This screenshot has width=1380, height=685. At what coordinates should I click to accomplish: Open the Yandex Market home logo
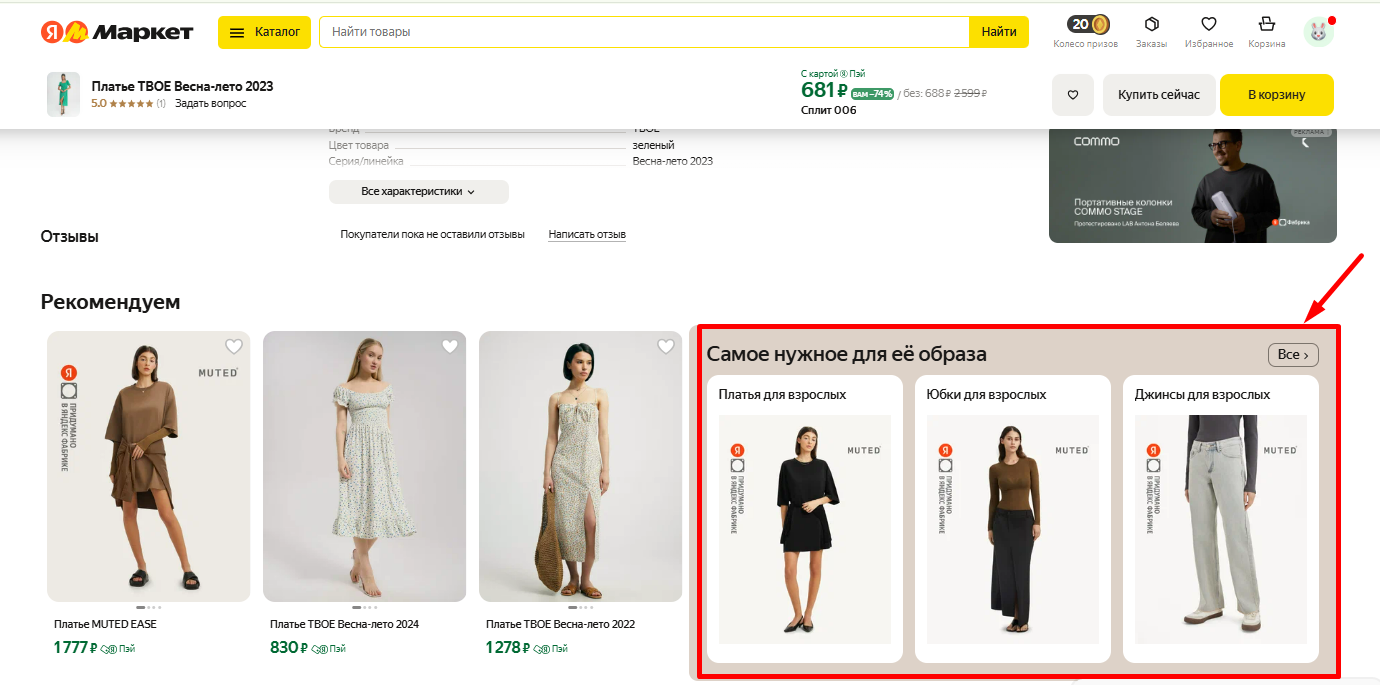[x=117, y=32]
